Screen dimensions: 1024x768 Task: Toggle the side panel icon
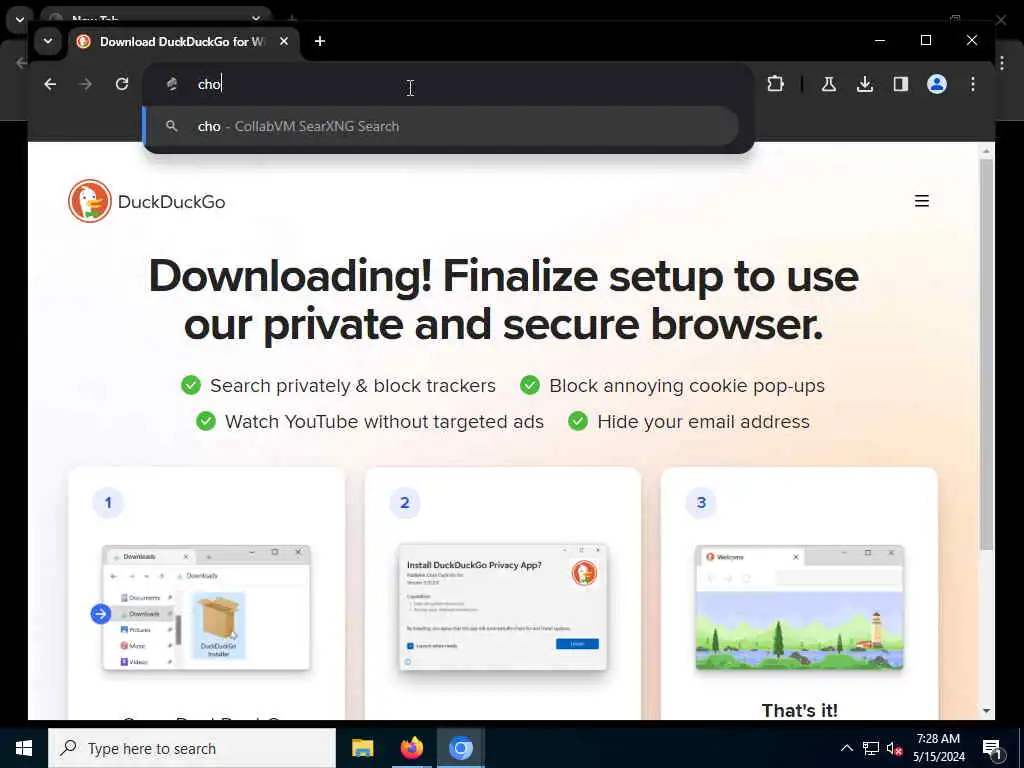(901, 84)
